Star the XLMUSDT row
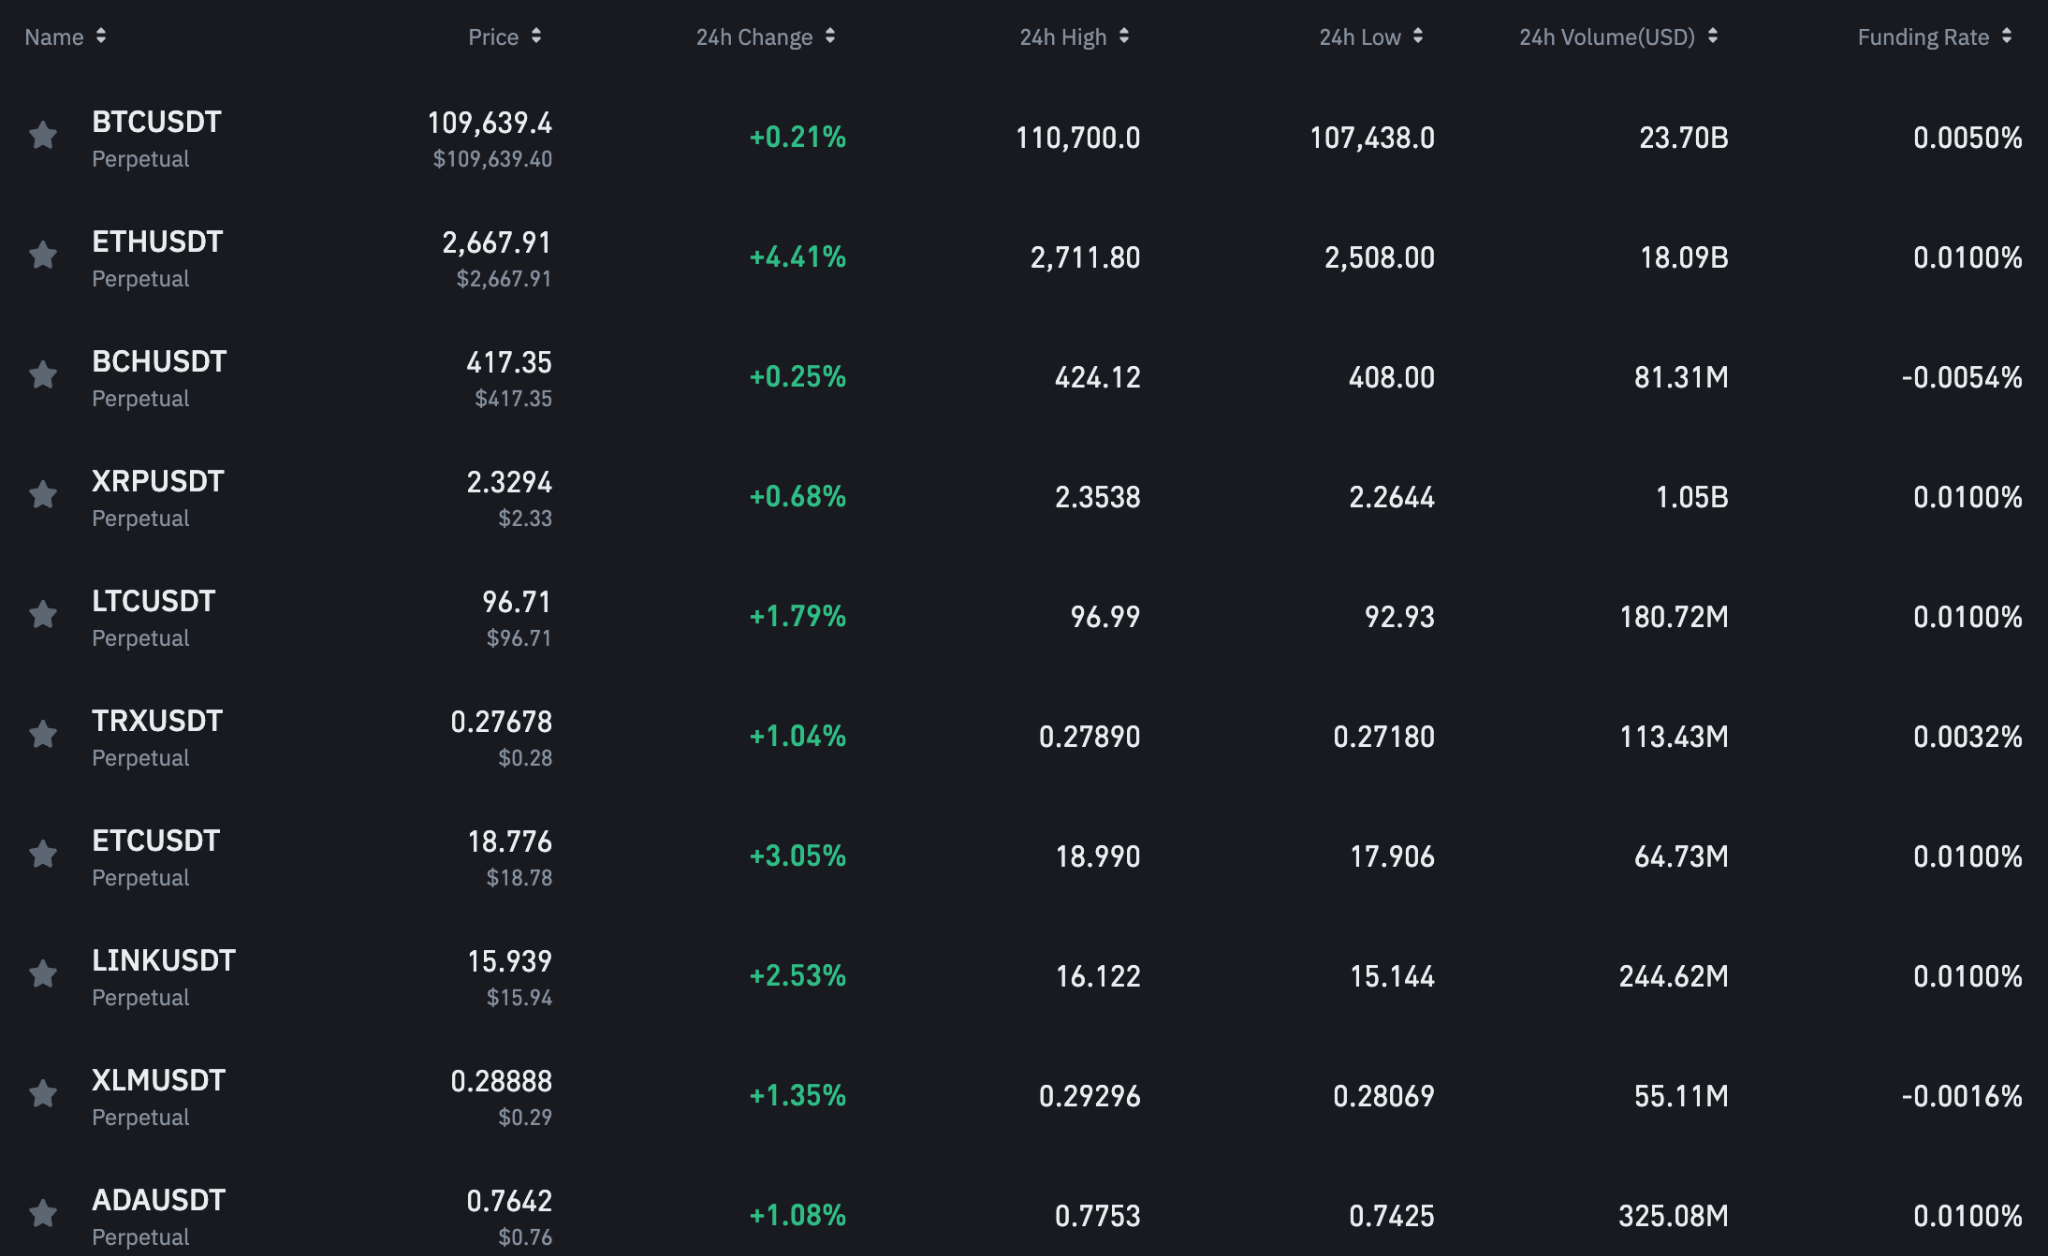 click(43, 1094)
